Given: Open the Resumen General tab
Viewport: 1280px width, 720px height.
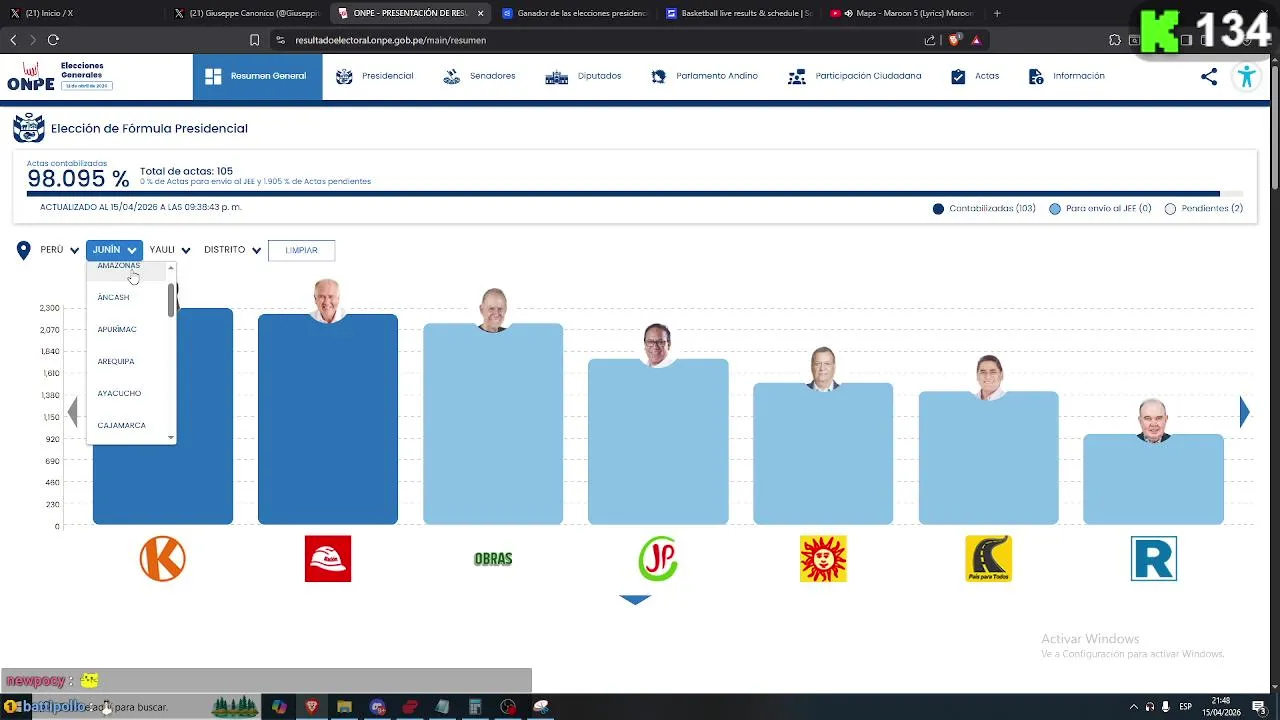Looking at the screenshot, I should (x=257, y=76).
